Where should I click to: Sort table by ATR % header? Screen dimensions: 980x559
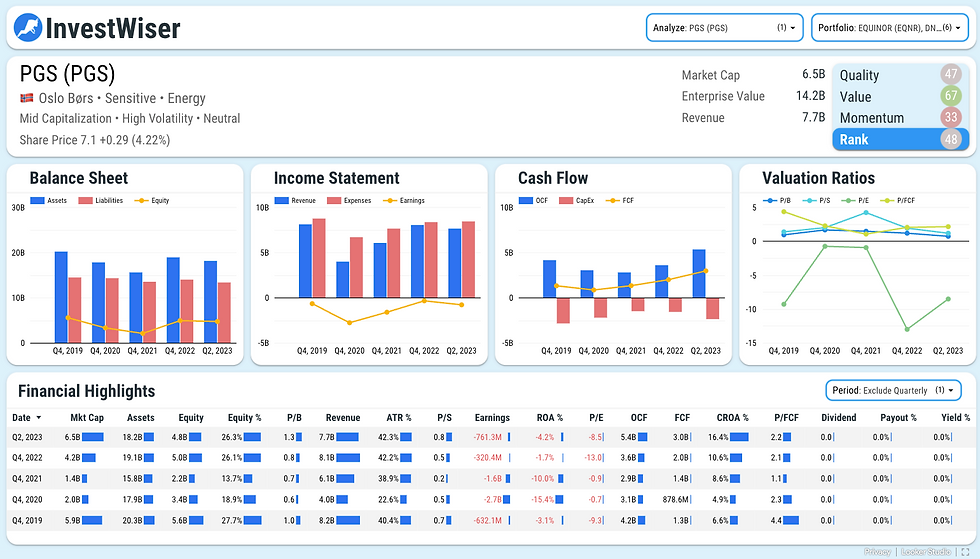[x=399, y=418]
